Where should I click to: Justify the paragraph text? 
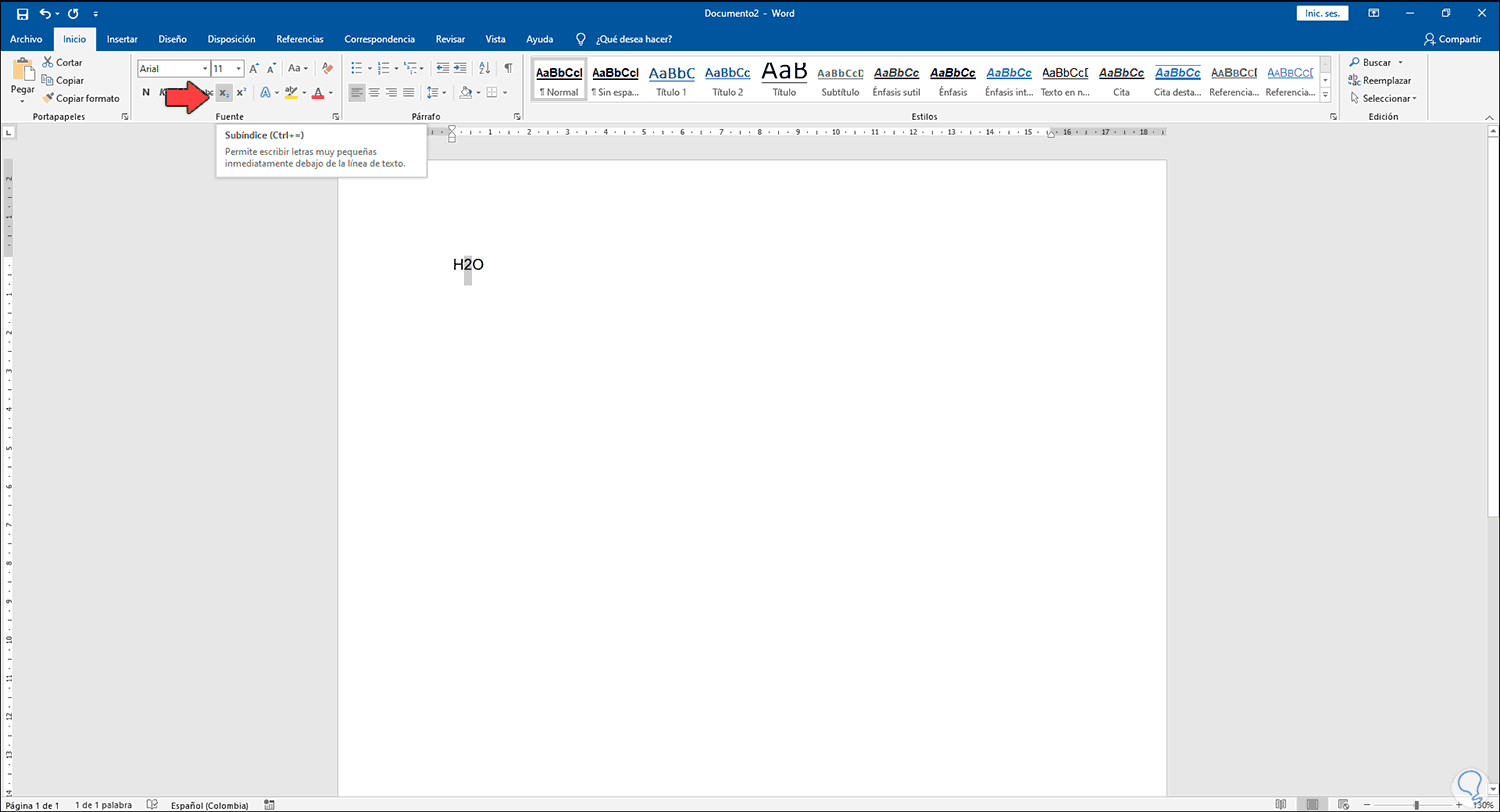(408, 93)
